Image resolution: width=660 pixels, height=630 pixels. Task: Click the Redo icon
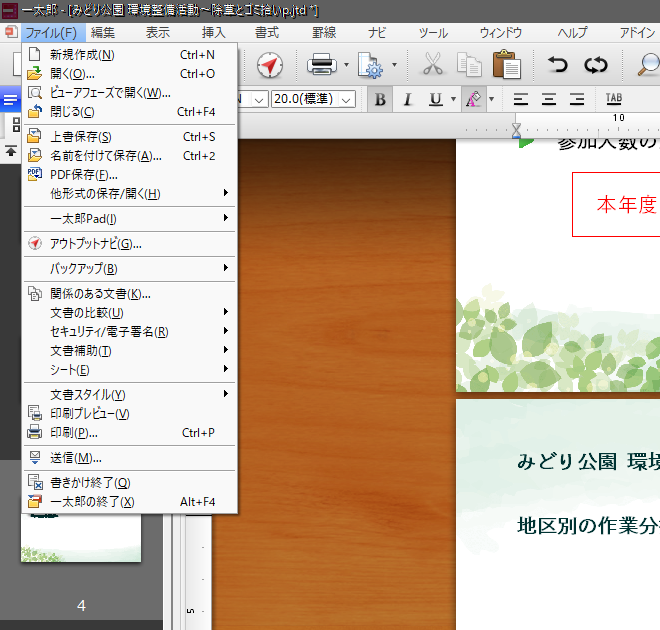tap(596, 65)
